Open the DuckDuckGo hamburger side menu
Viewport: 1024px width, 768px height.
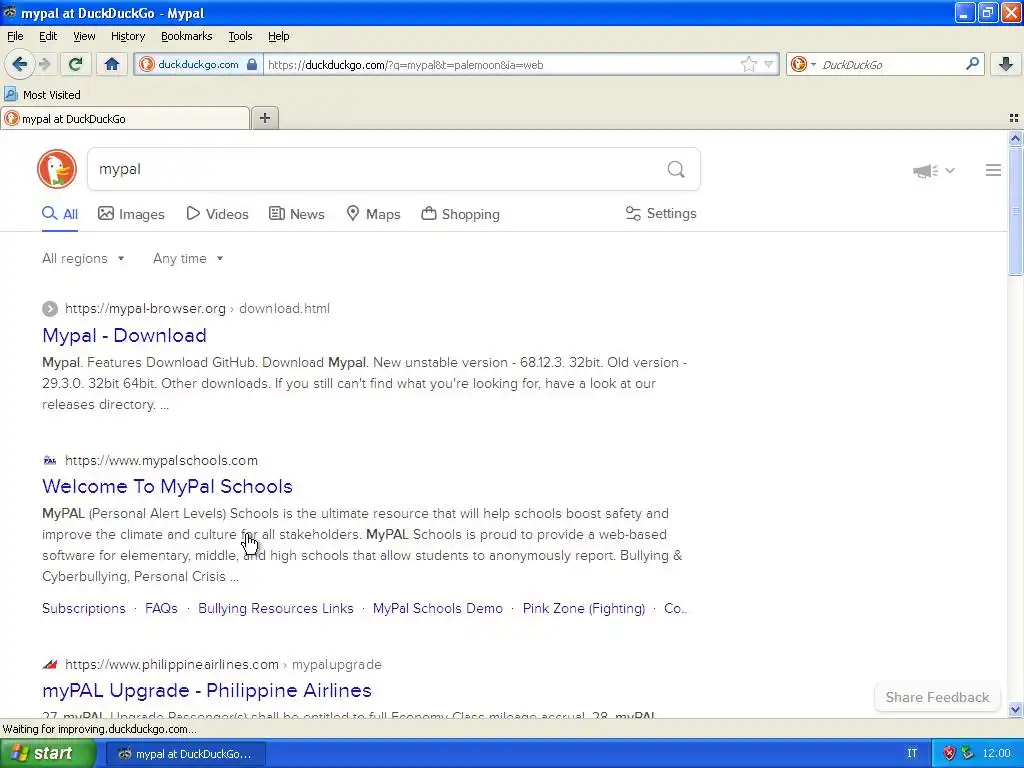(x=993, y=170)
